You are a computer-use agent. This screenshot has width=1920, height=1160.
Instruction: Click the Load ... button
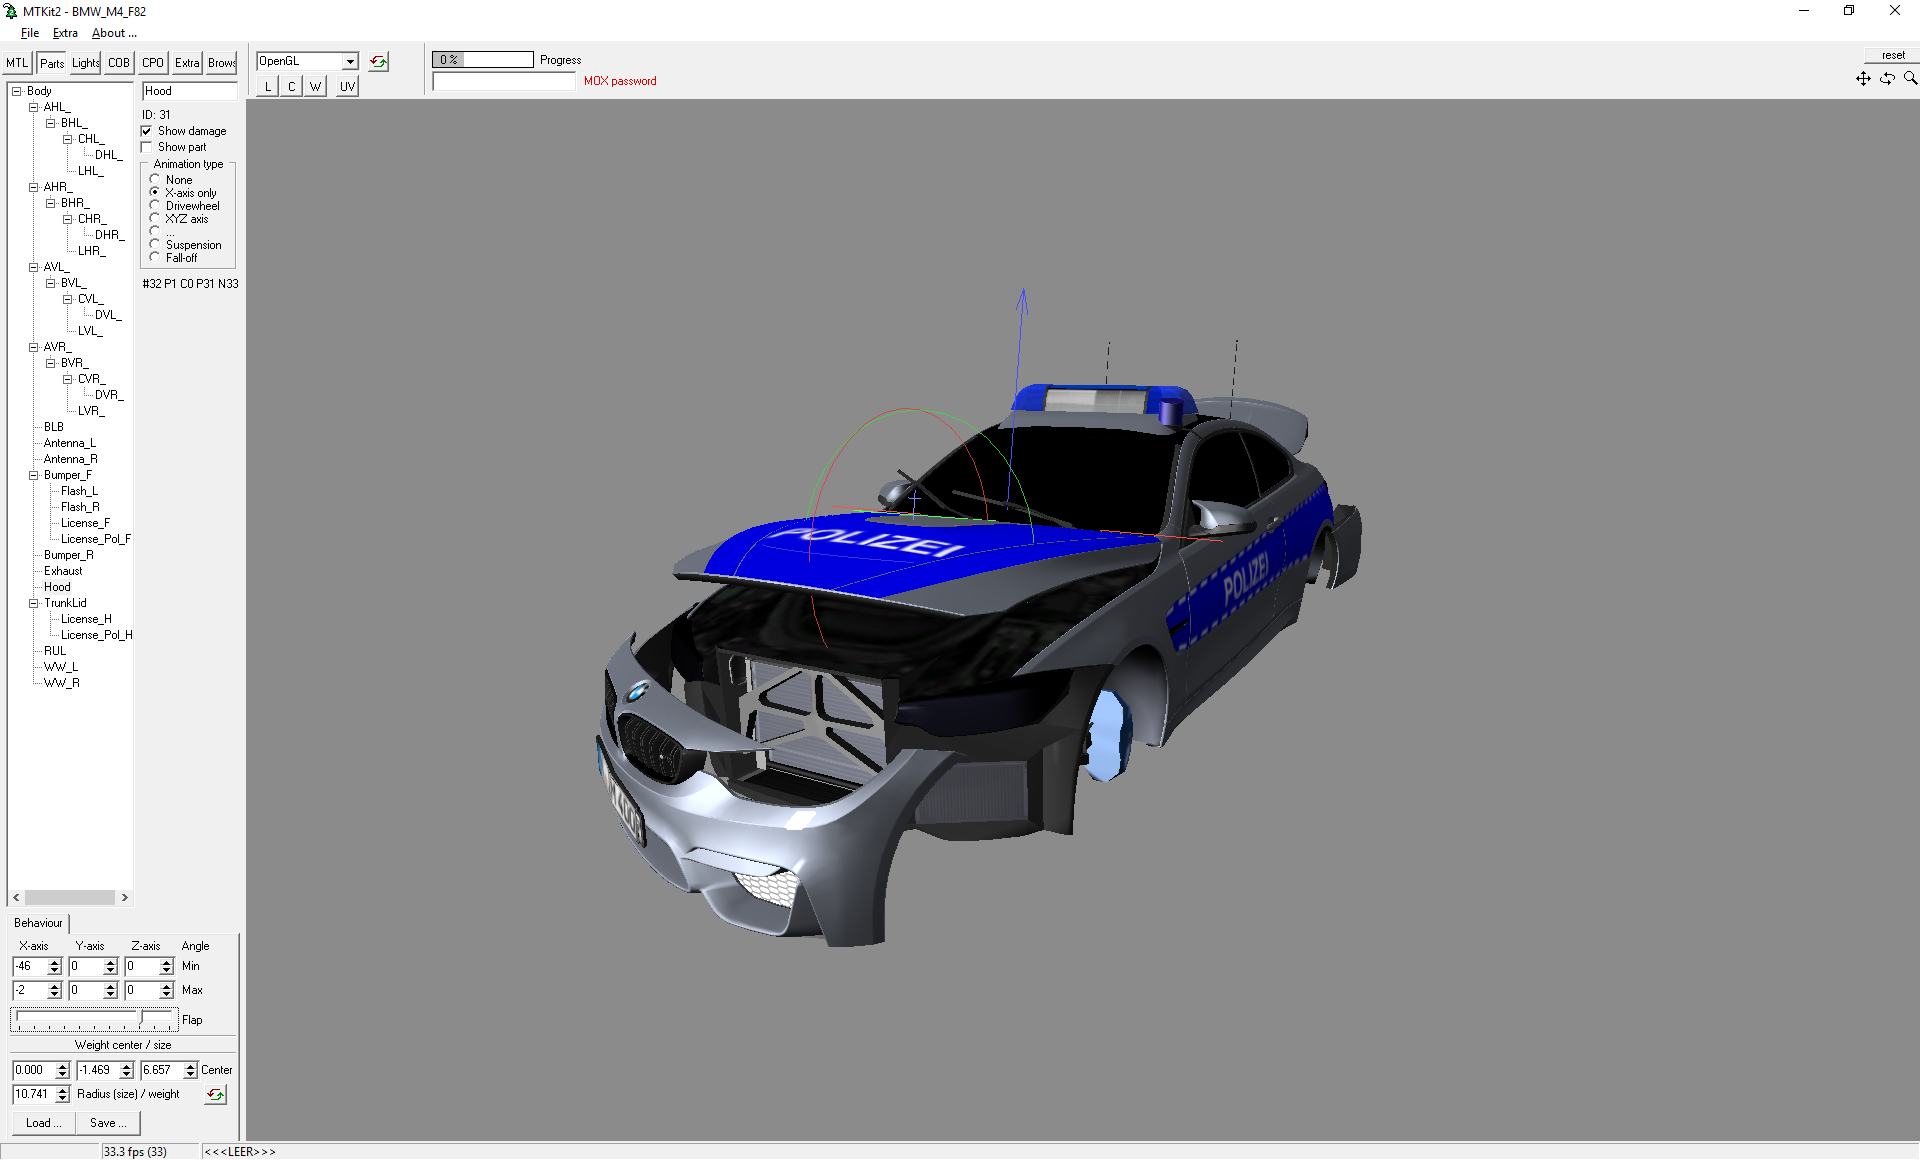pyautogui.click(x=43, y=1123)
